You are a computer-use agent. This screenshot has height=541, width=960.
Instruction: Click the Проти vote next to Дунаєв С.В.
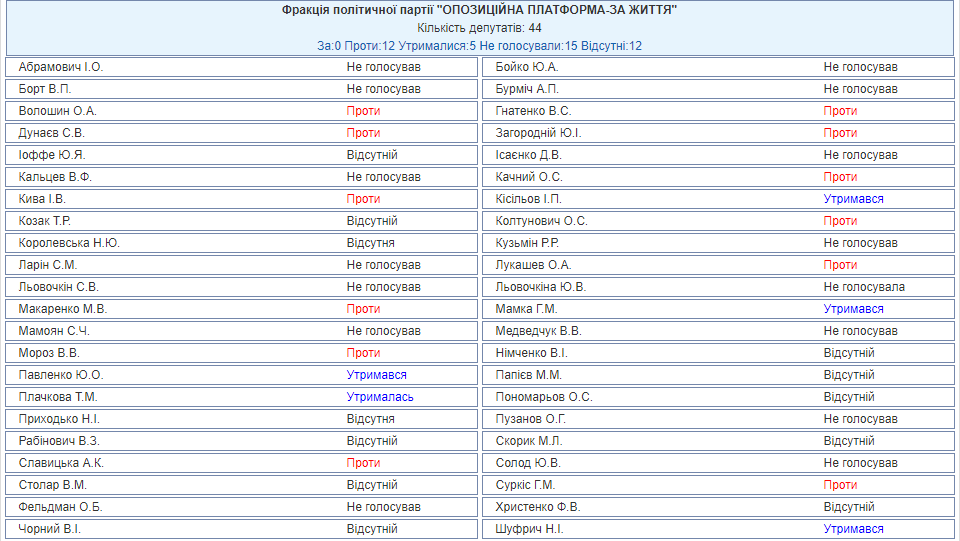pos(363,133)
